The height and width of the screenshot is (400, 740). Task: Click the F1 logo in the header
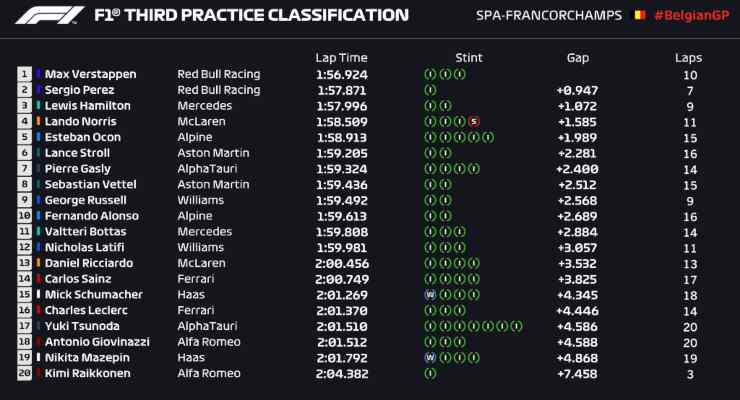49,15
